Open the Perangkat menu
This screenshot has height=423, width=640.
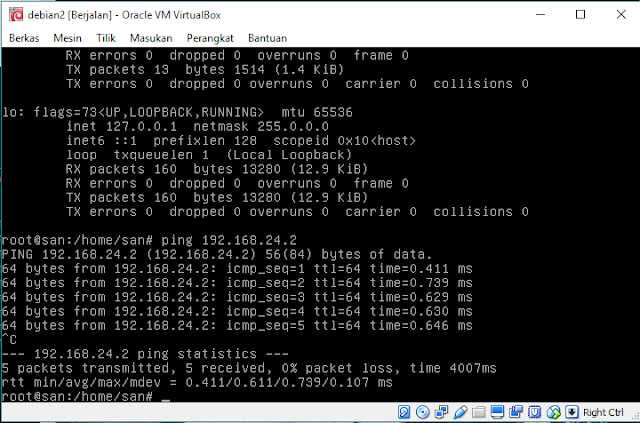210,38
